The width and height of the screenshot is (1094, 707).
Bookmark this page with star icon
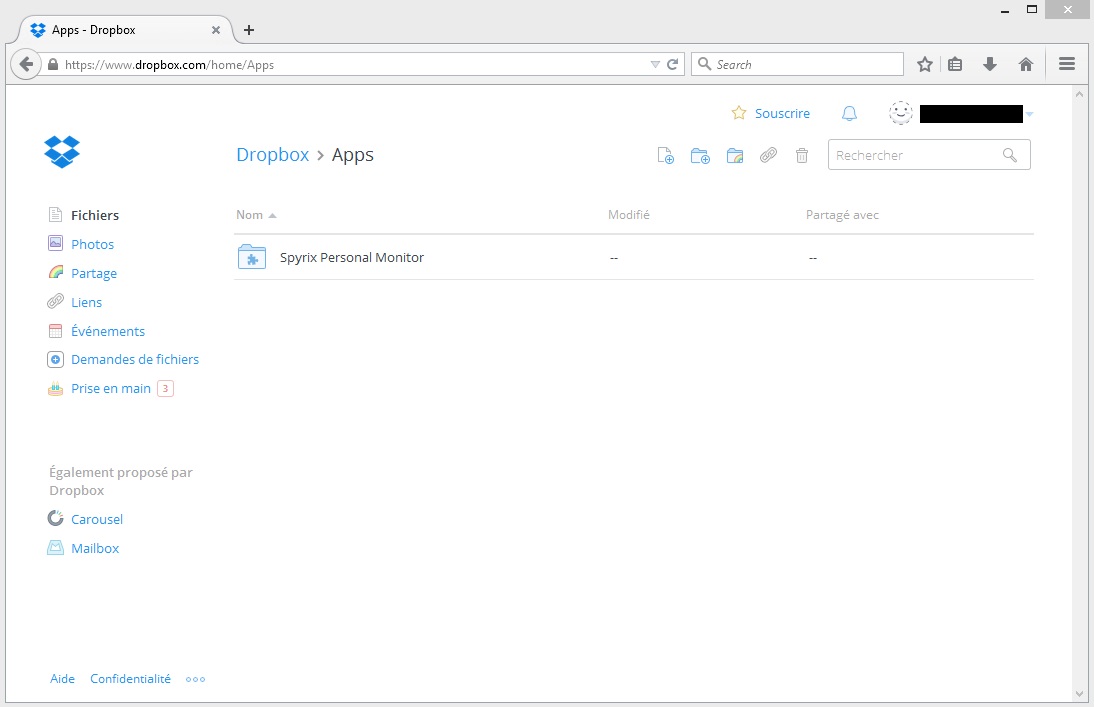pos(924,64)
